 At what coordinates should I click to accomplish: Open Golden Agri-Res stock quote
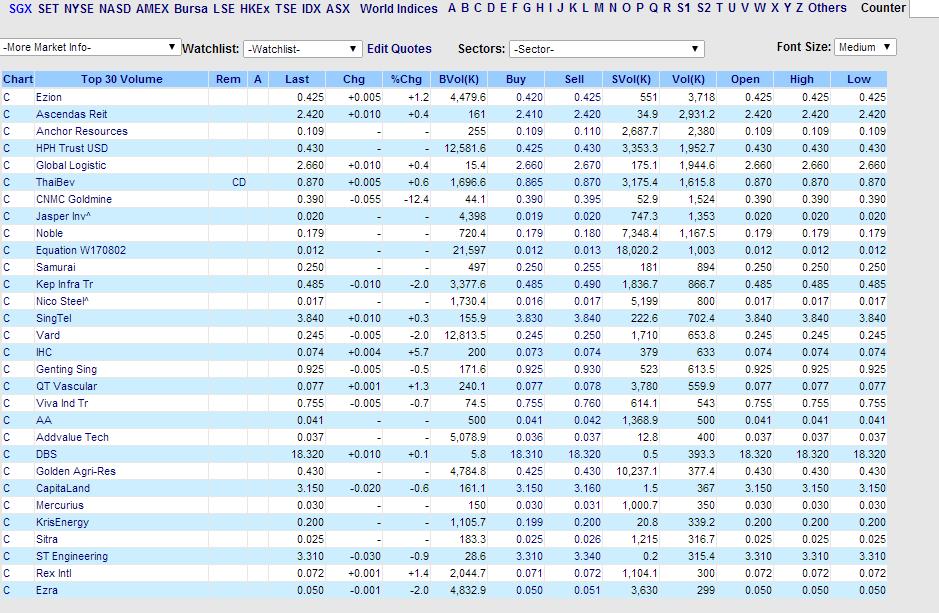point(76,471)
